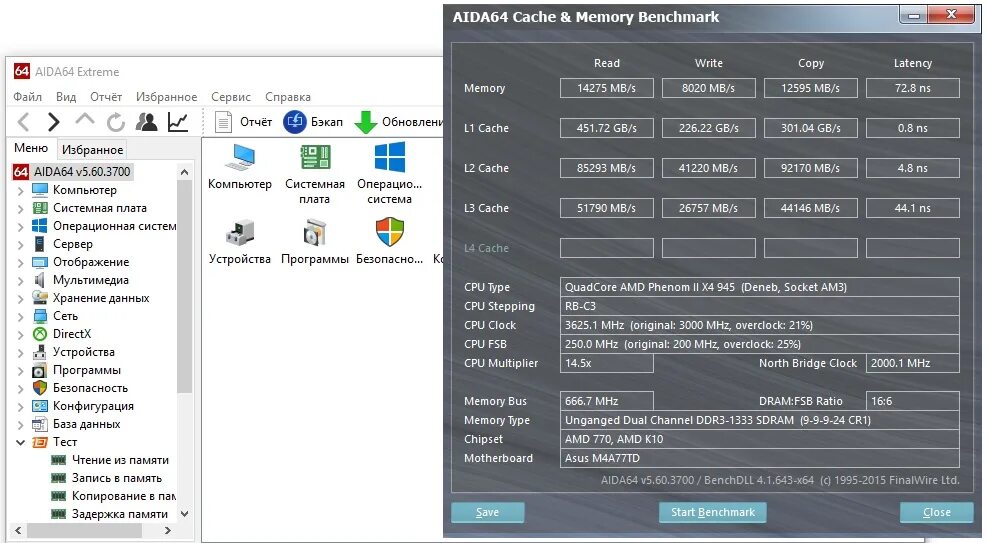Select the Хранение данных drives icon in tree

40,298
